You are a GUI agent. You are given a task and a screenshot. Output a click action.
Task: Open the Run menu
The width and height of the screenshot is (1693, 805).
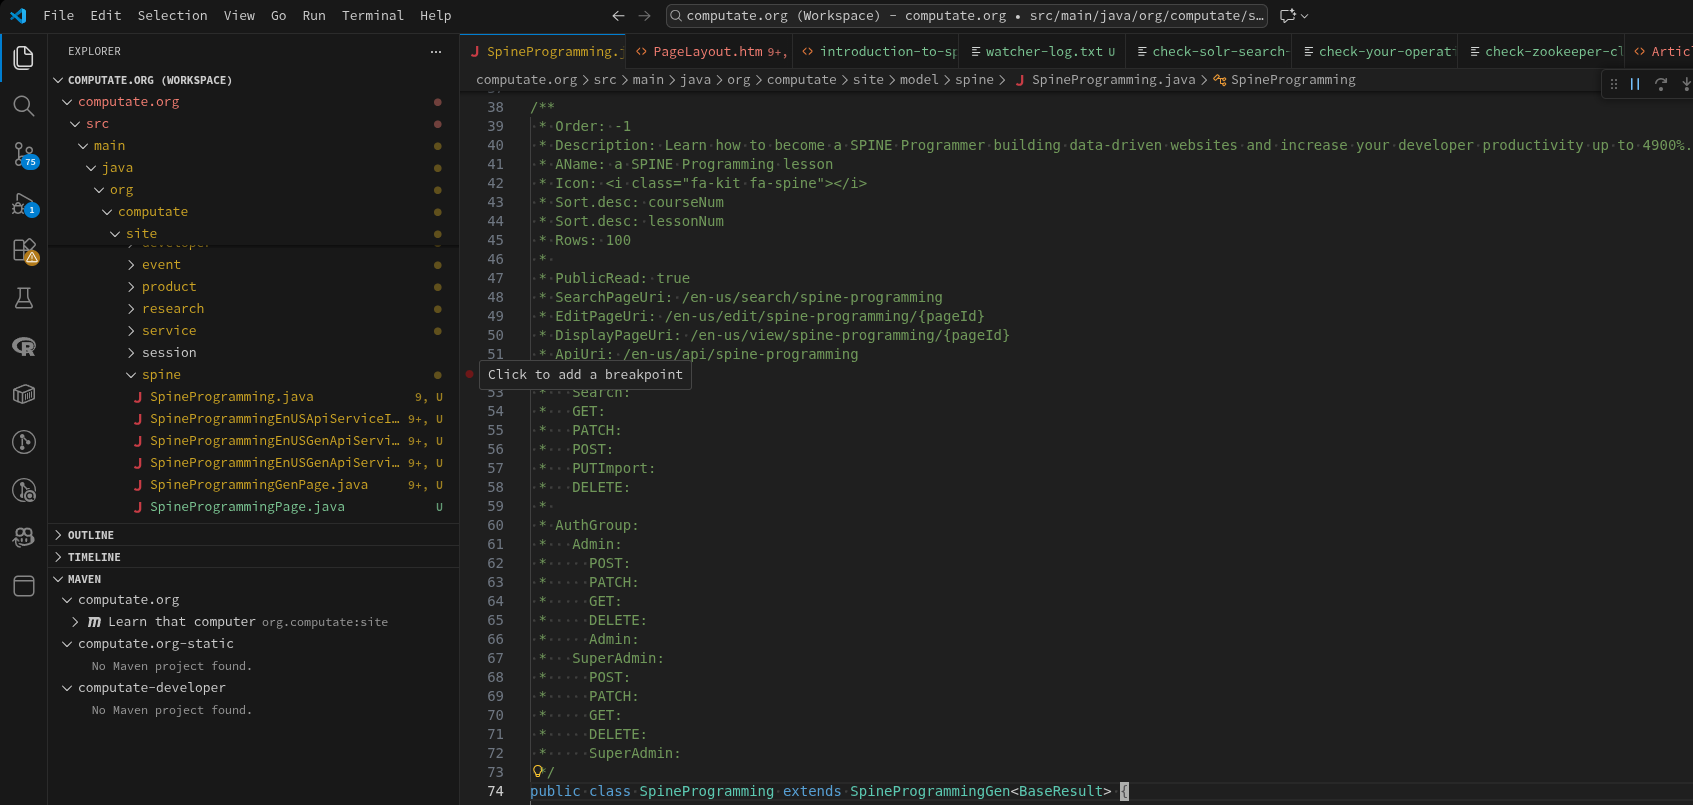[314, 15]
